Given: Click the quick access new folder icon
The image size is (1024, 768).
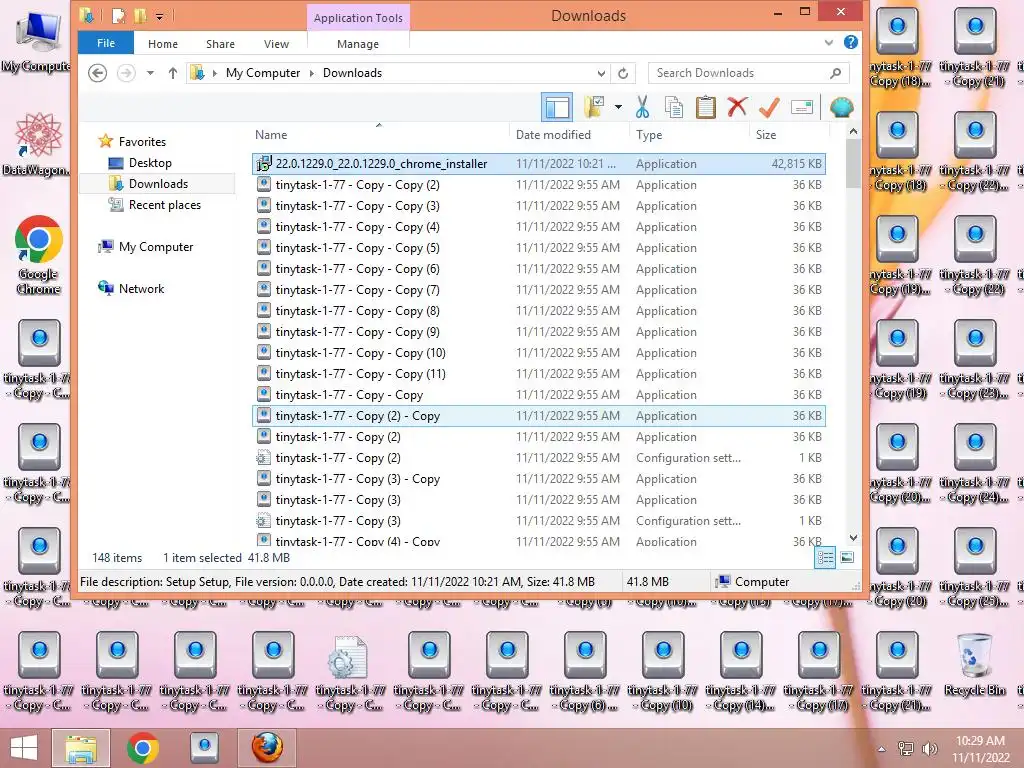Looking at the screenshot, I should 140,15.
